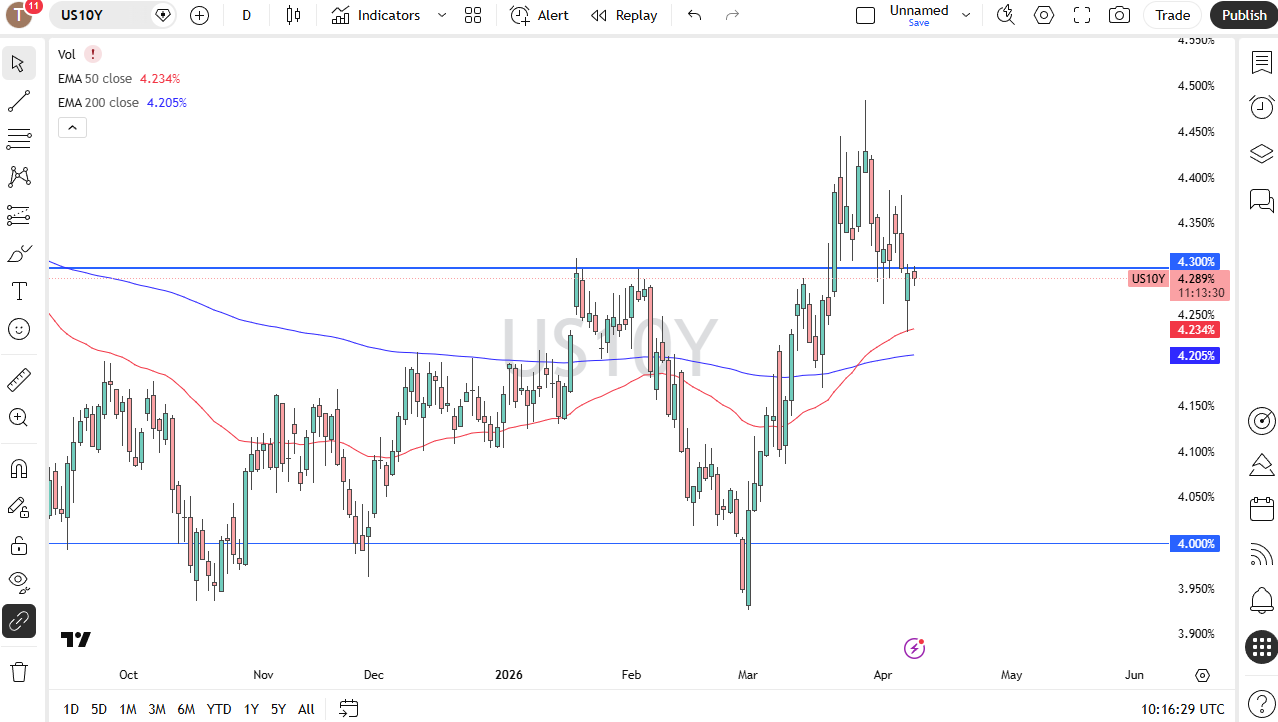Viewport: 1278px width, 722px height.
Task: Open the forecasting and measurement tools
Action: tap(18, 215)
